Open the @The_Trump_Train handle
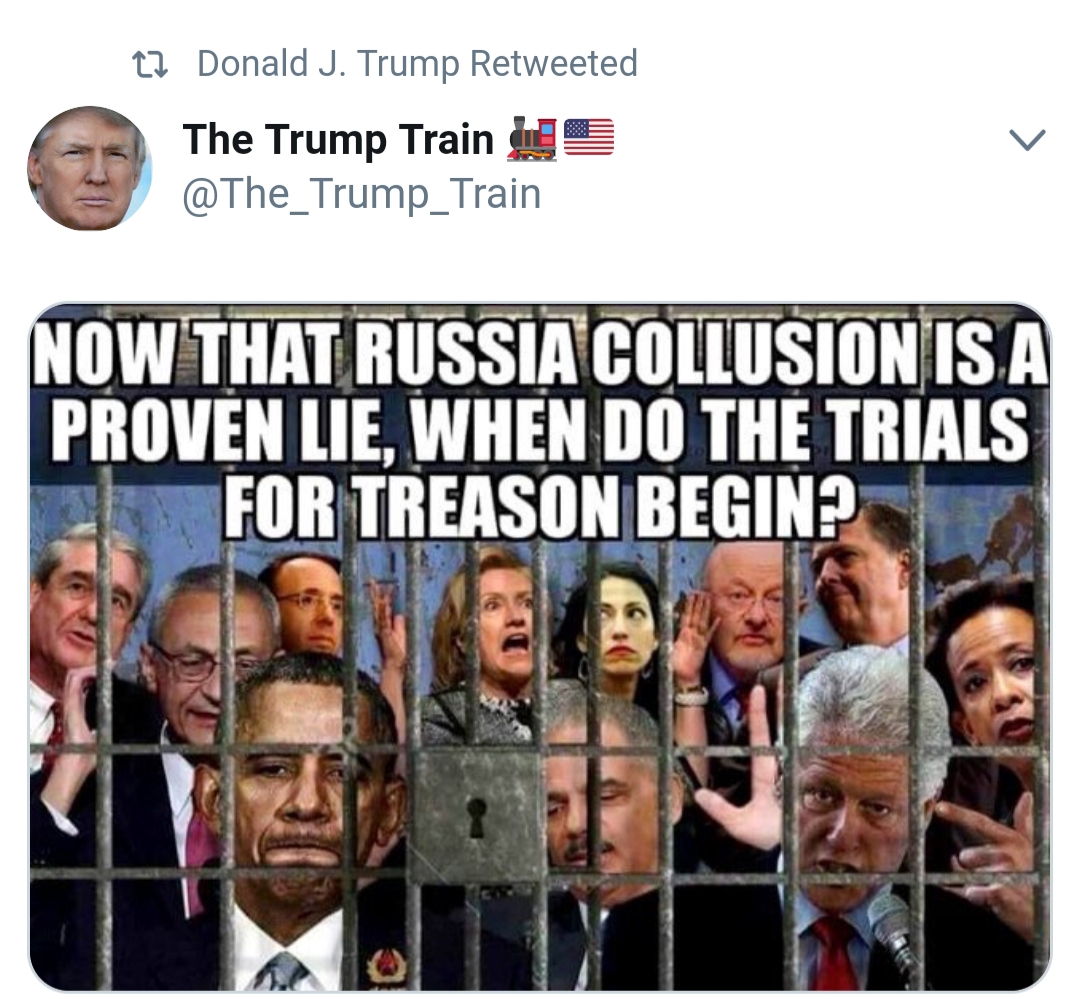Viewport: 1080px width, 999px height. [362, 194]
